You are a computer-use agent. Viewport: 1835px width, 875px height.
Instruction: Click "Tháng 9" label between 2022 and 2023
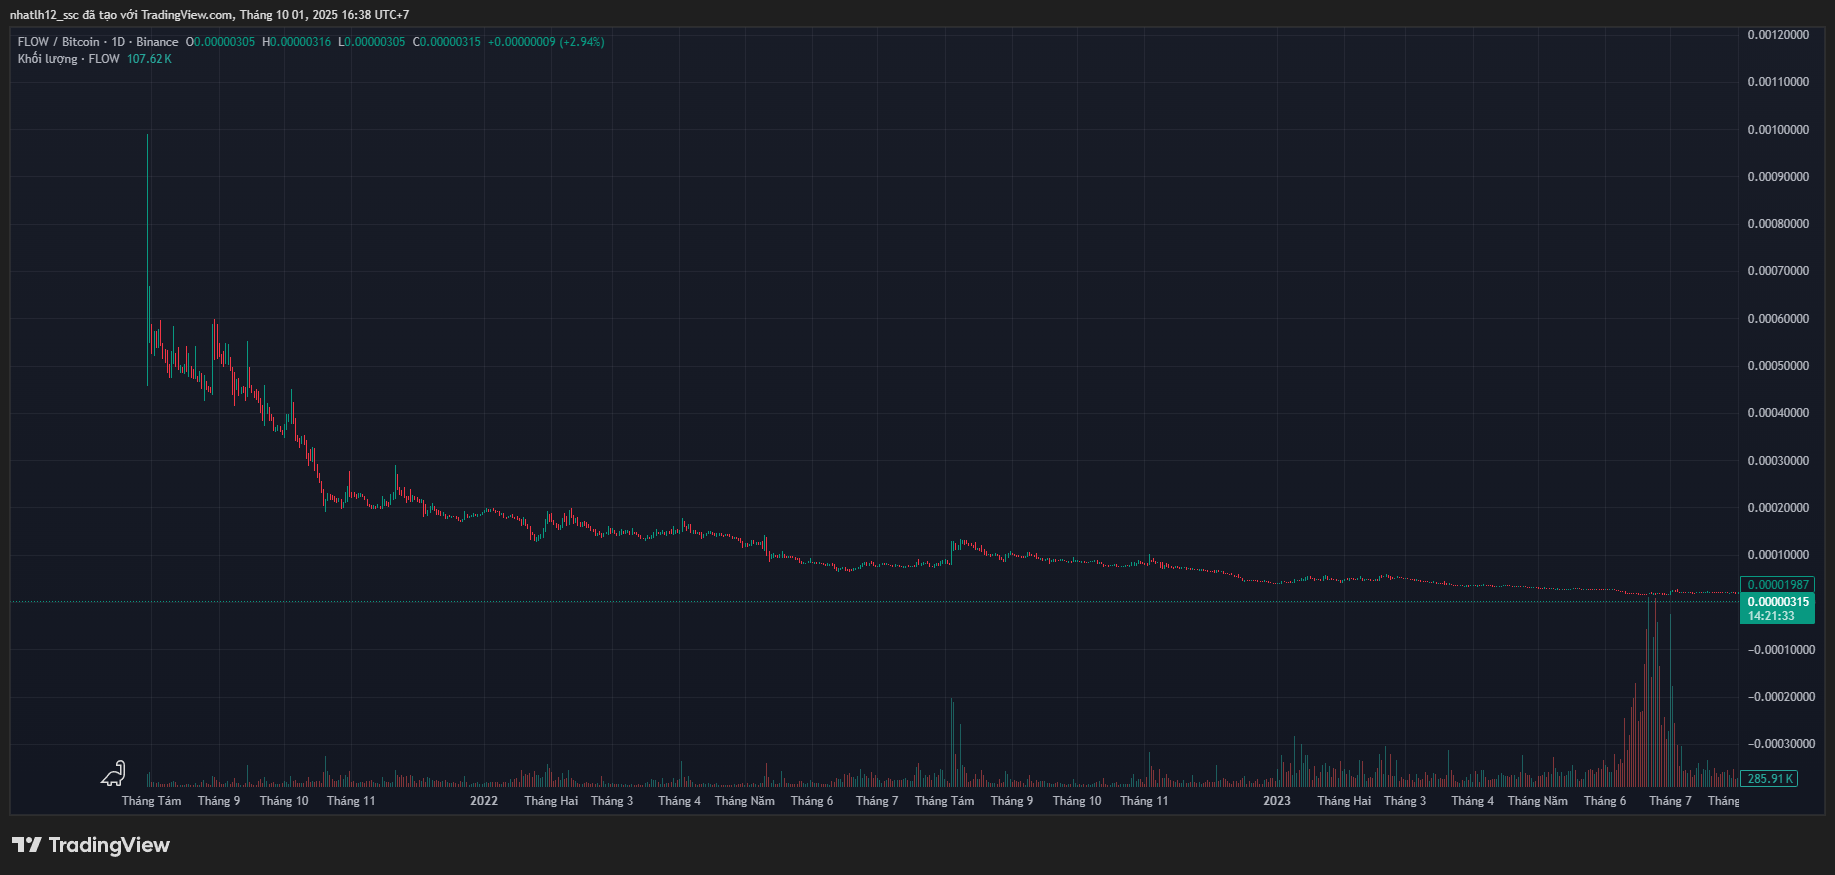[x=1012, y=801]
